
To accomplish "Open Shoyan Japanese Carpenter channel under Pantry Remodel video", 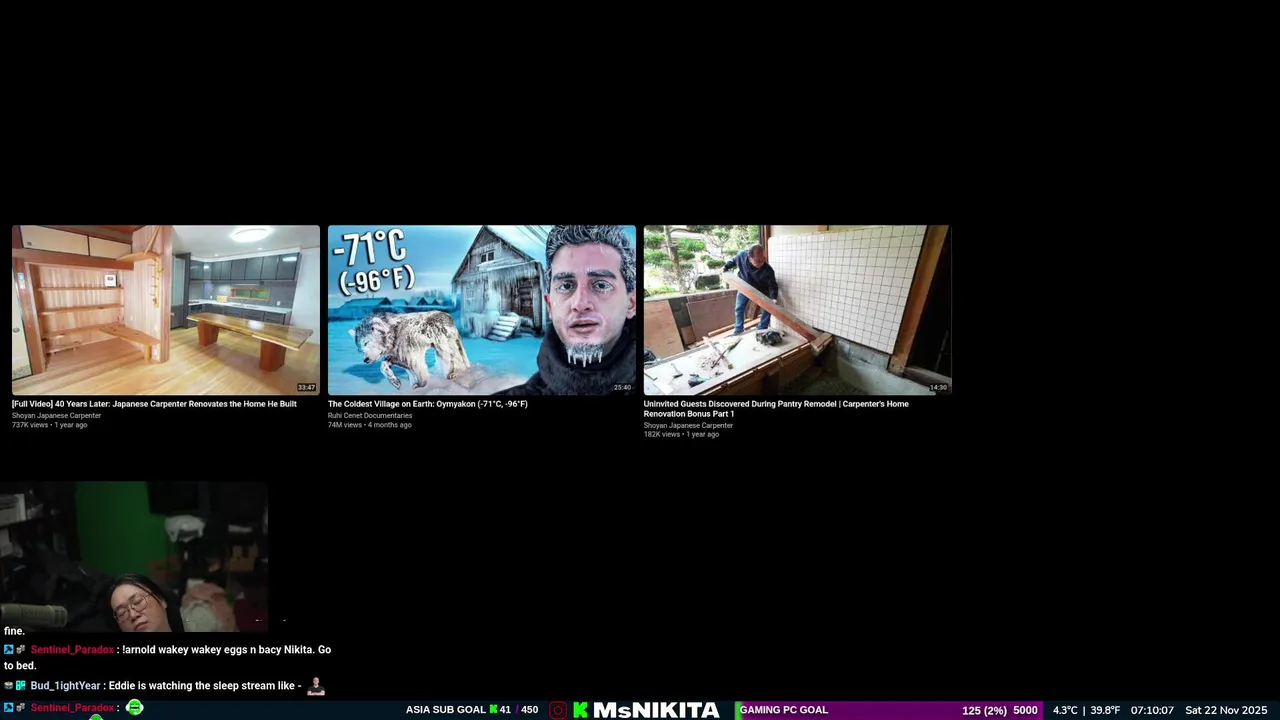I will (688, 425).
